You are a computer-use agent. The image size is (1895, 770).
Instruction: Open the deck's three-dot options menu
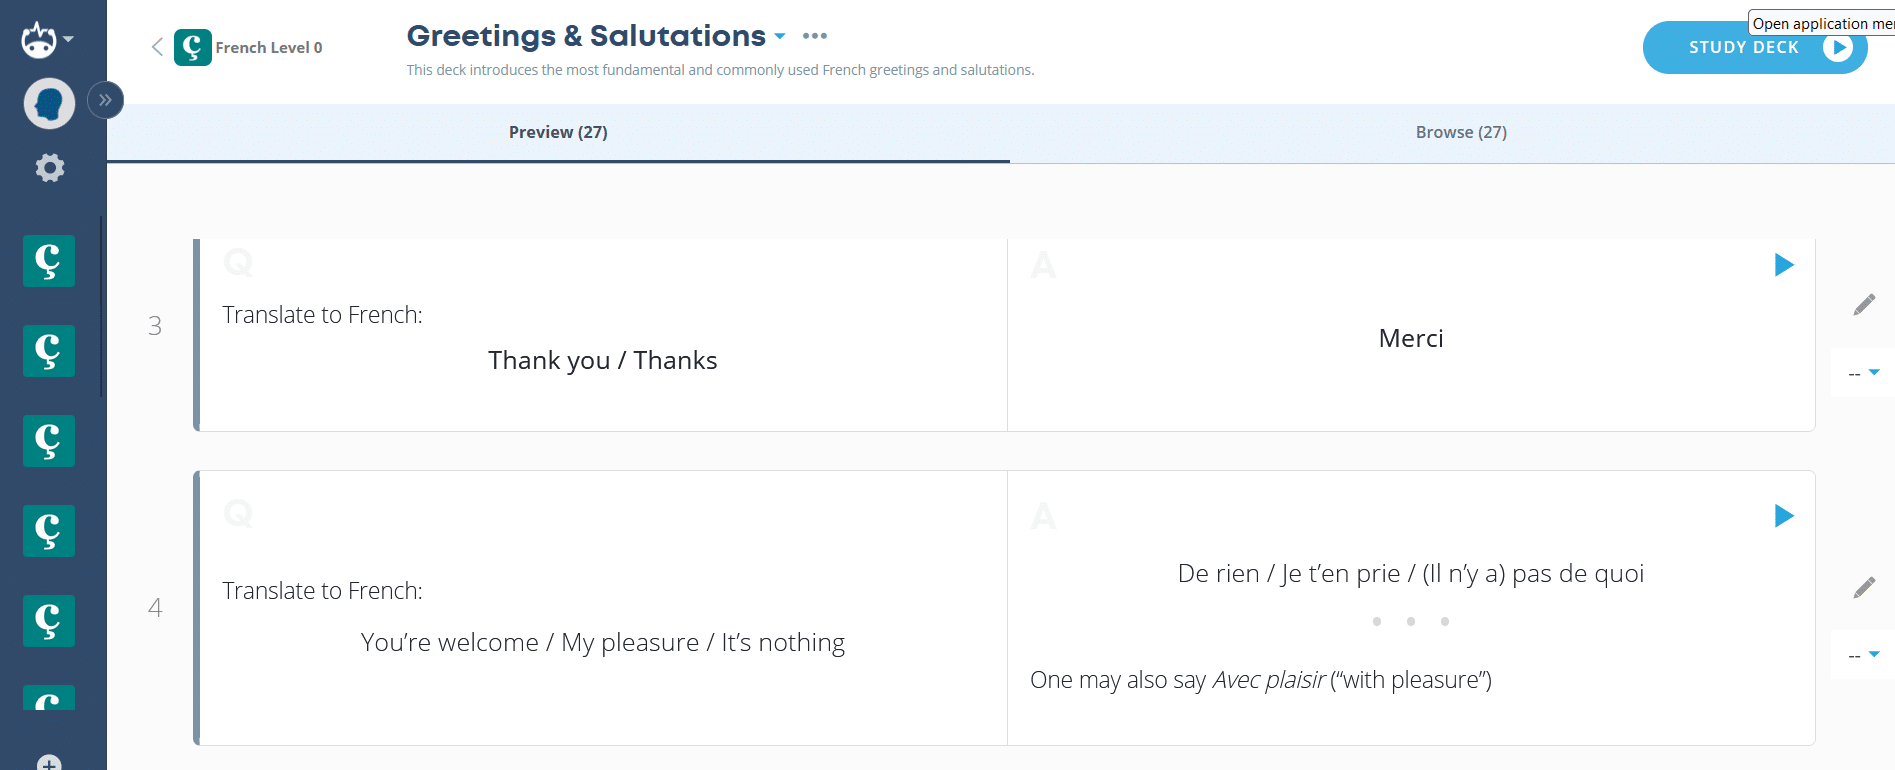tap(815, 36)
